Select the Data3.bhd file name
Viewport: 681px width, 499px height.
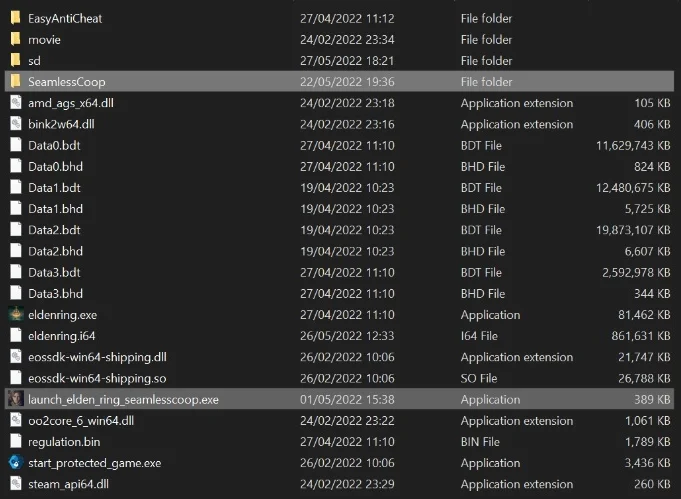pyautogui.click(x=55, y=293)
